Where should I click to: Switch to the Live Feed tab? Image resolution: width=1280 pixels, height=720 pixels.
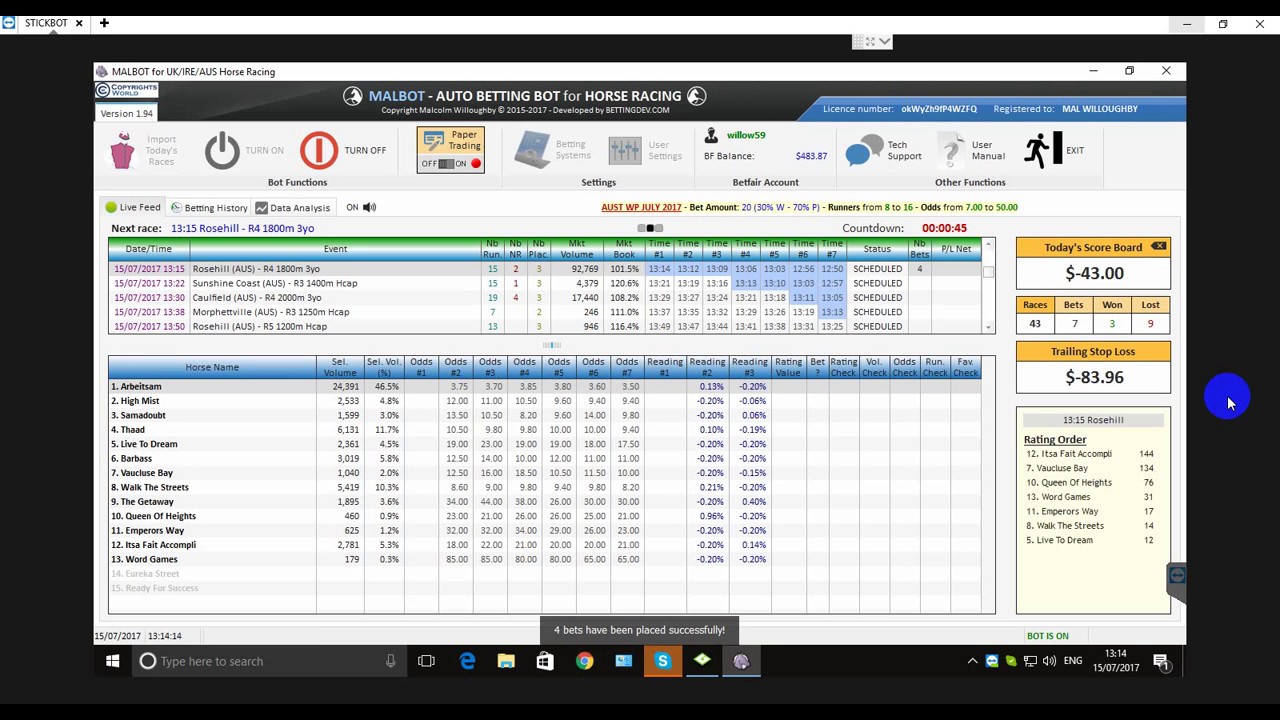click(133, 207)
